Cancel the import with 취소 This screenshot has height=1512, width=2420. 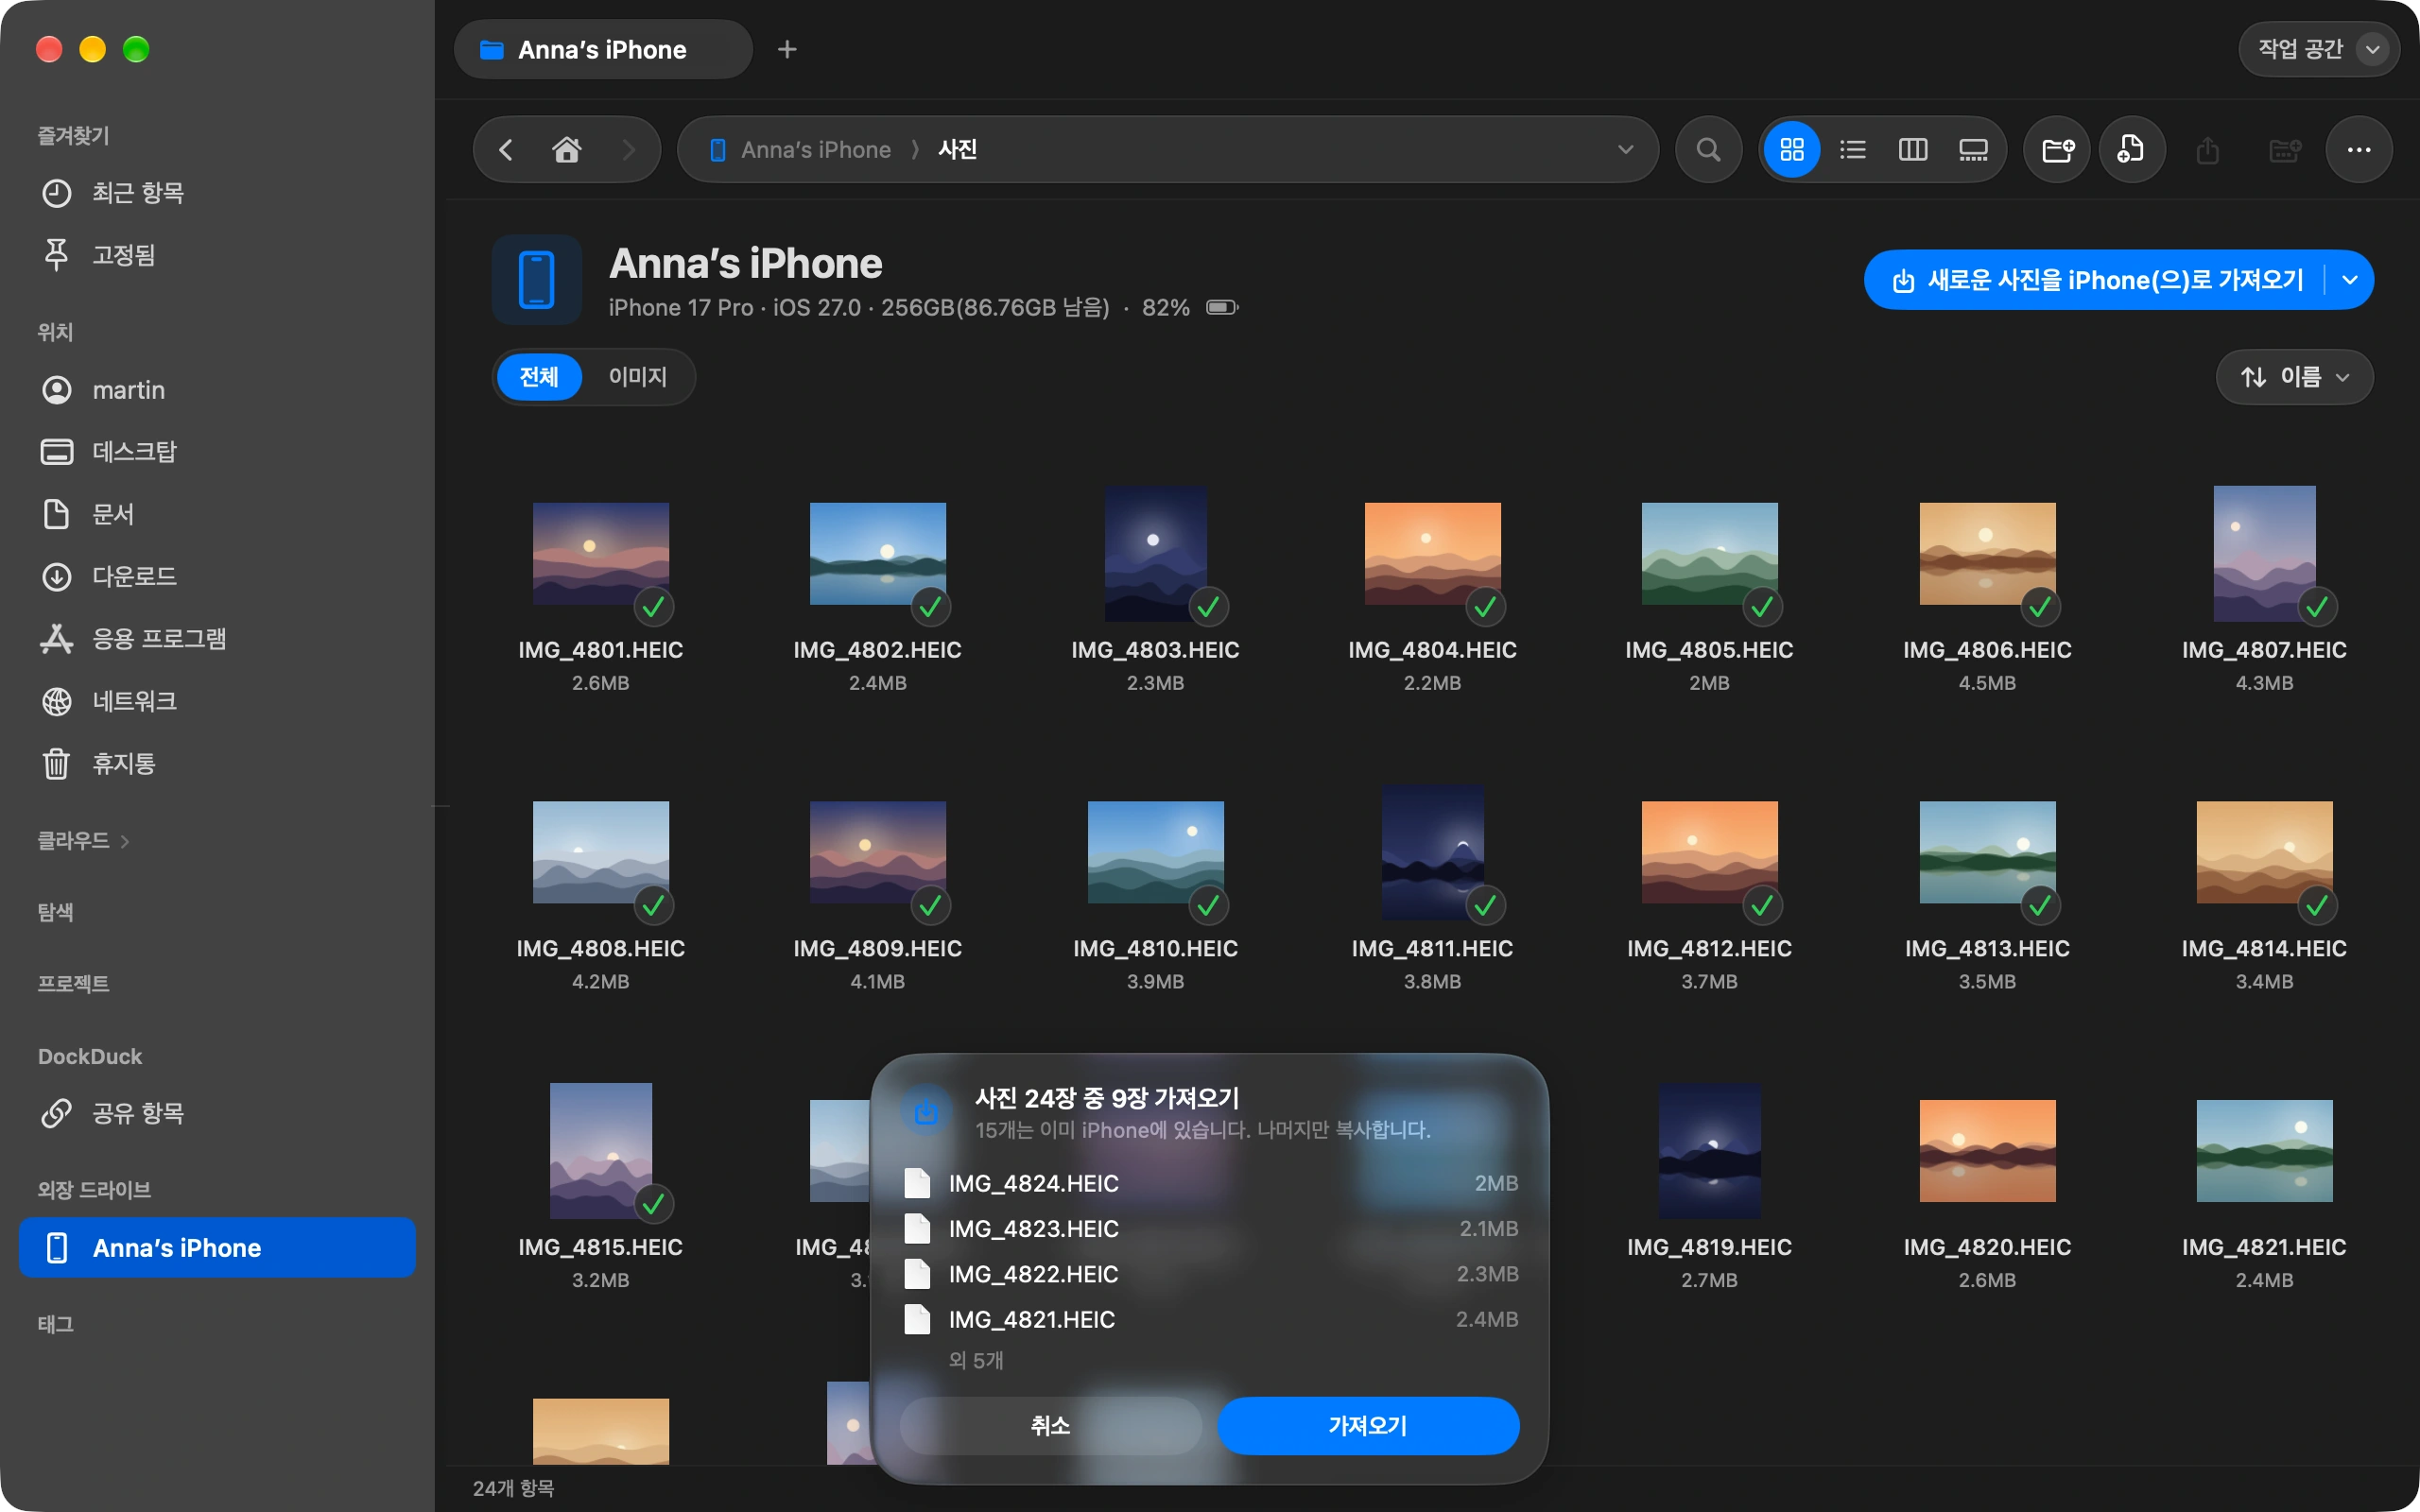click(x=1050, y=1425)
